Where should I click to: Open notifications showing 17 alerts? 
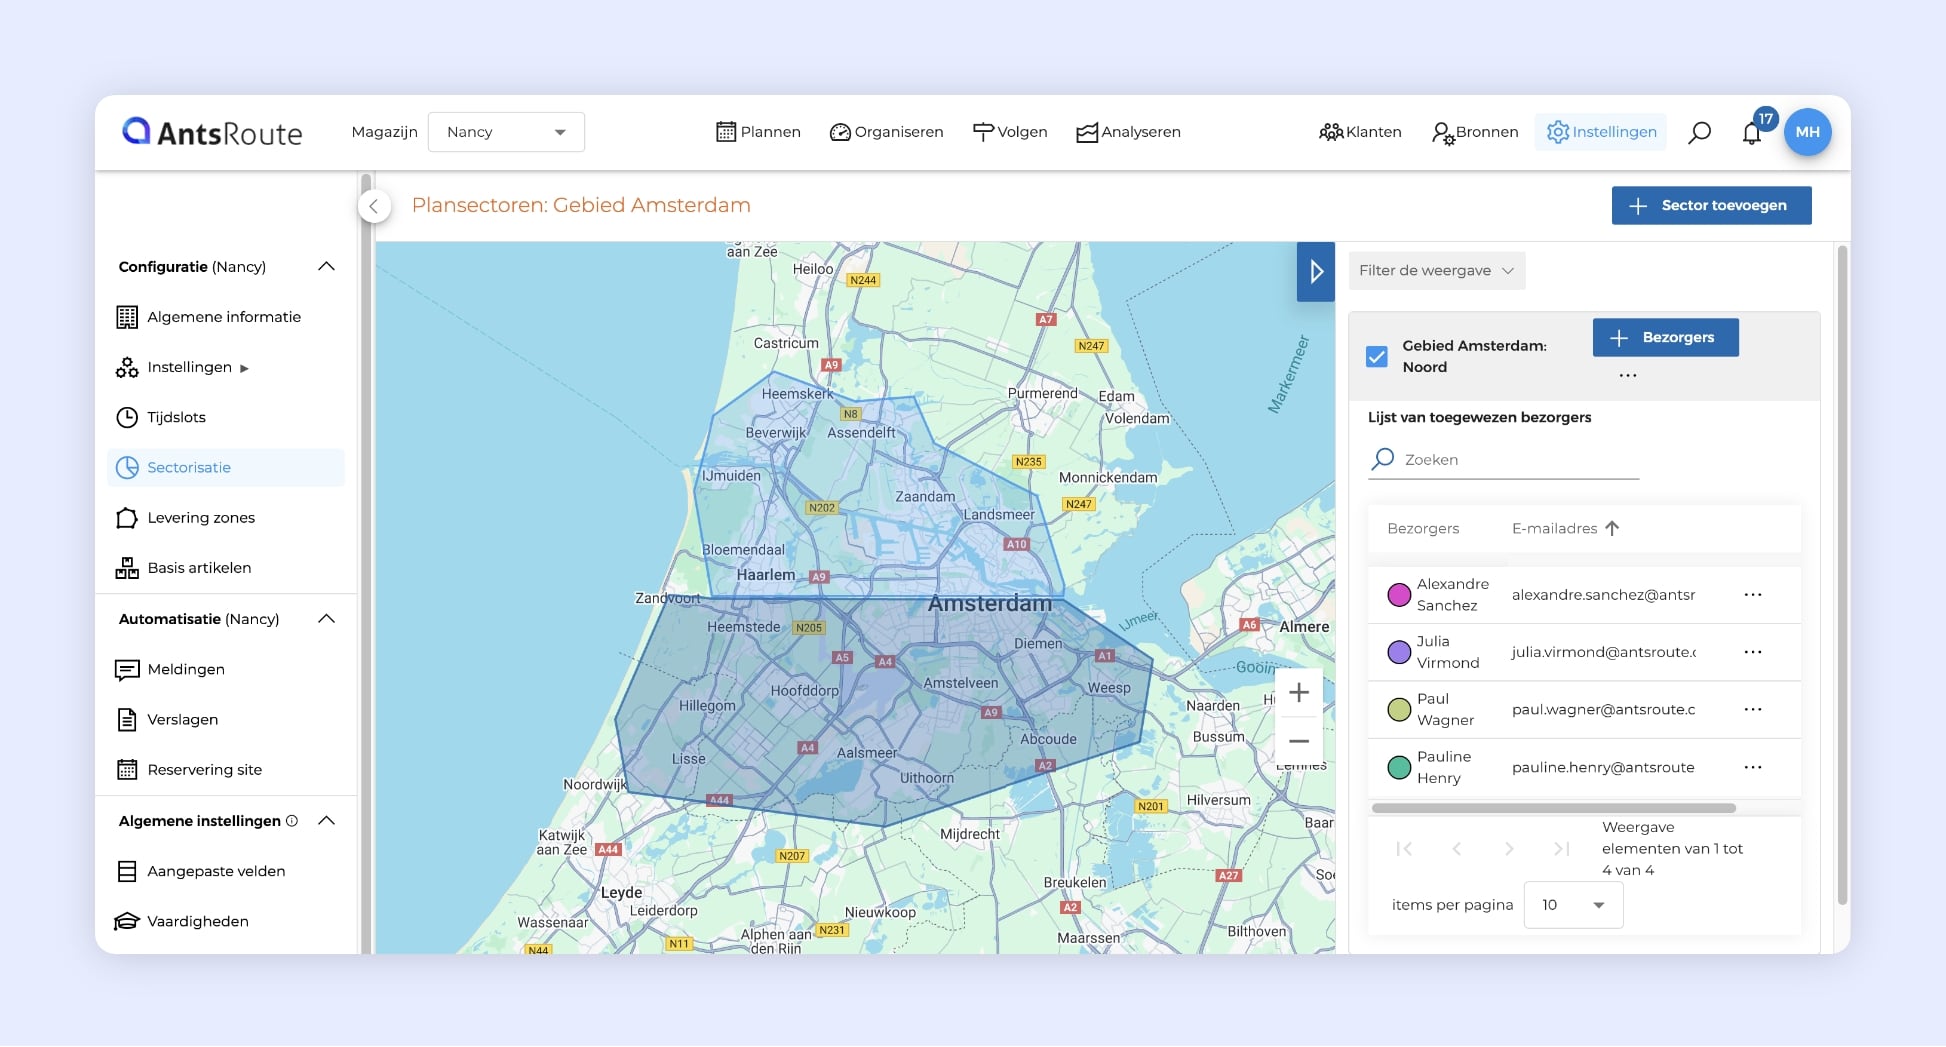[x=1753, y=131]
